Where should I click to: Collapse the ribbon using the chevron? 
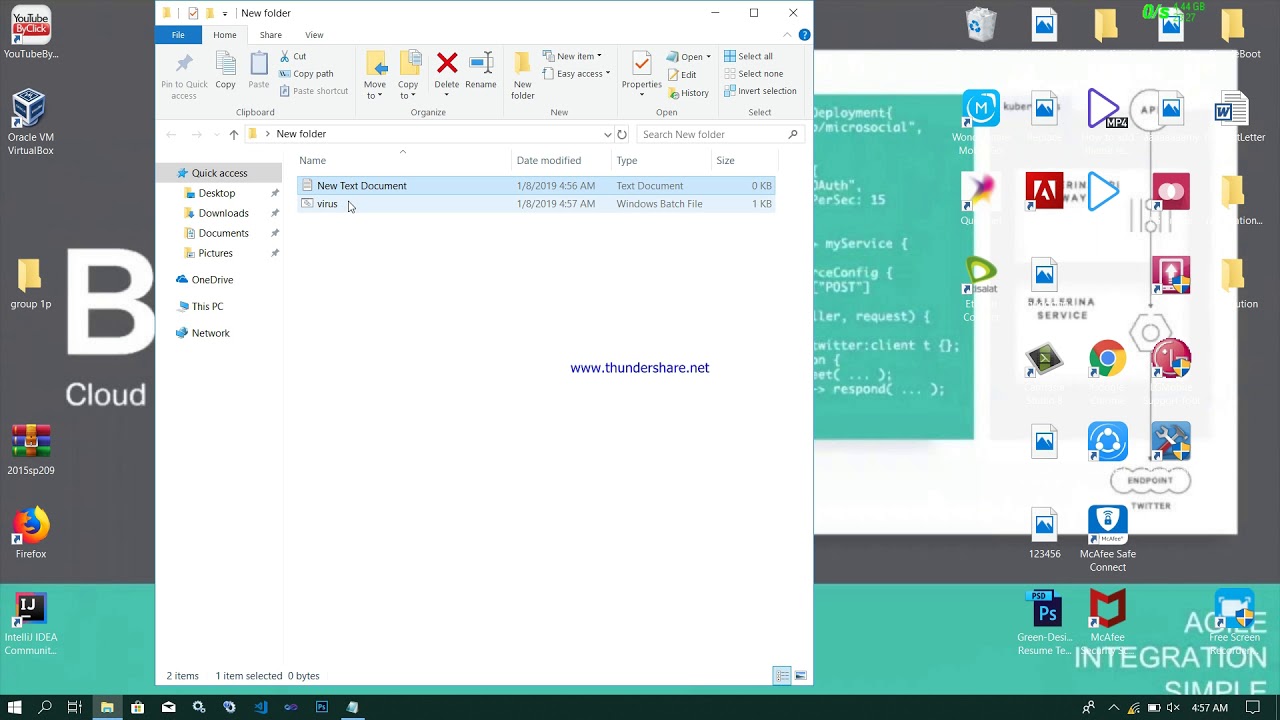[x=786, y=35]
